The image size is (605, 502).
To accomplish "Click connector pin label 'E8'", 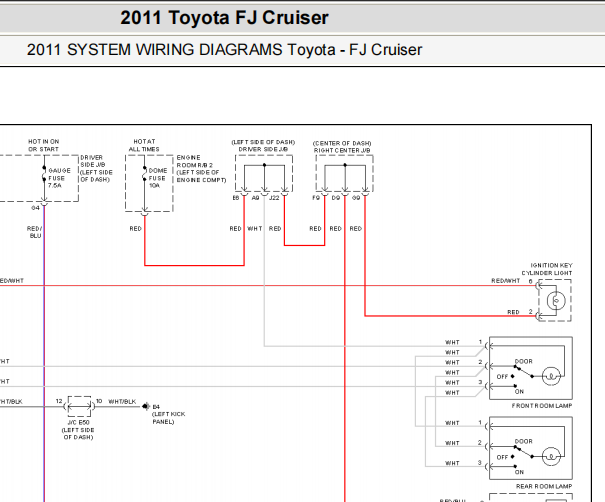I will [x=236, y=198].
